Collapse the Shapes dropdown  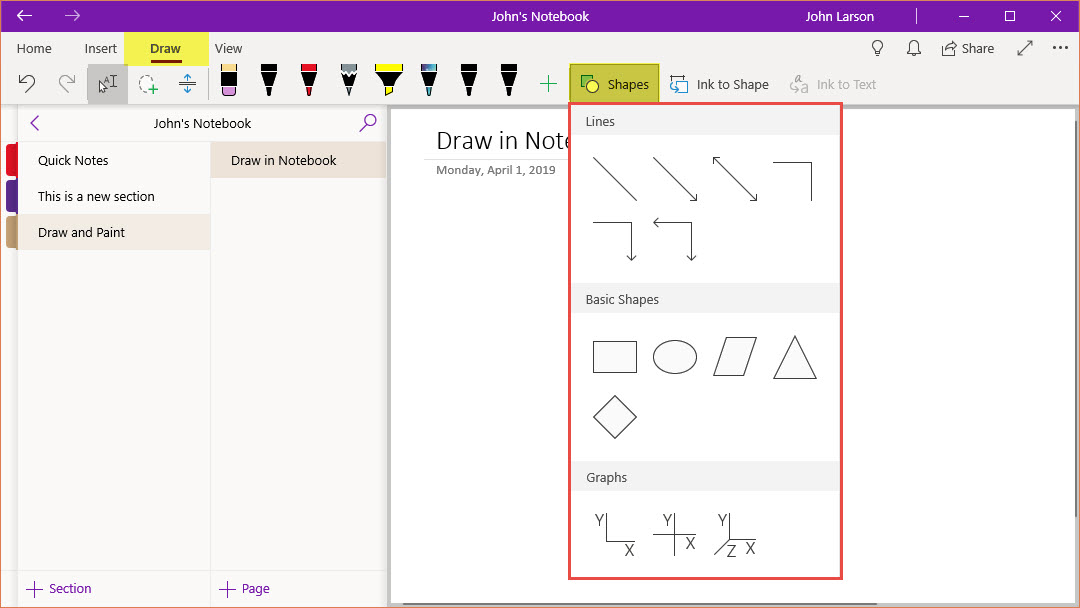[x=615, y=85]
